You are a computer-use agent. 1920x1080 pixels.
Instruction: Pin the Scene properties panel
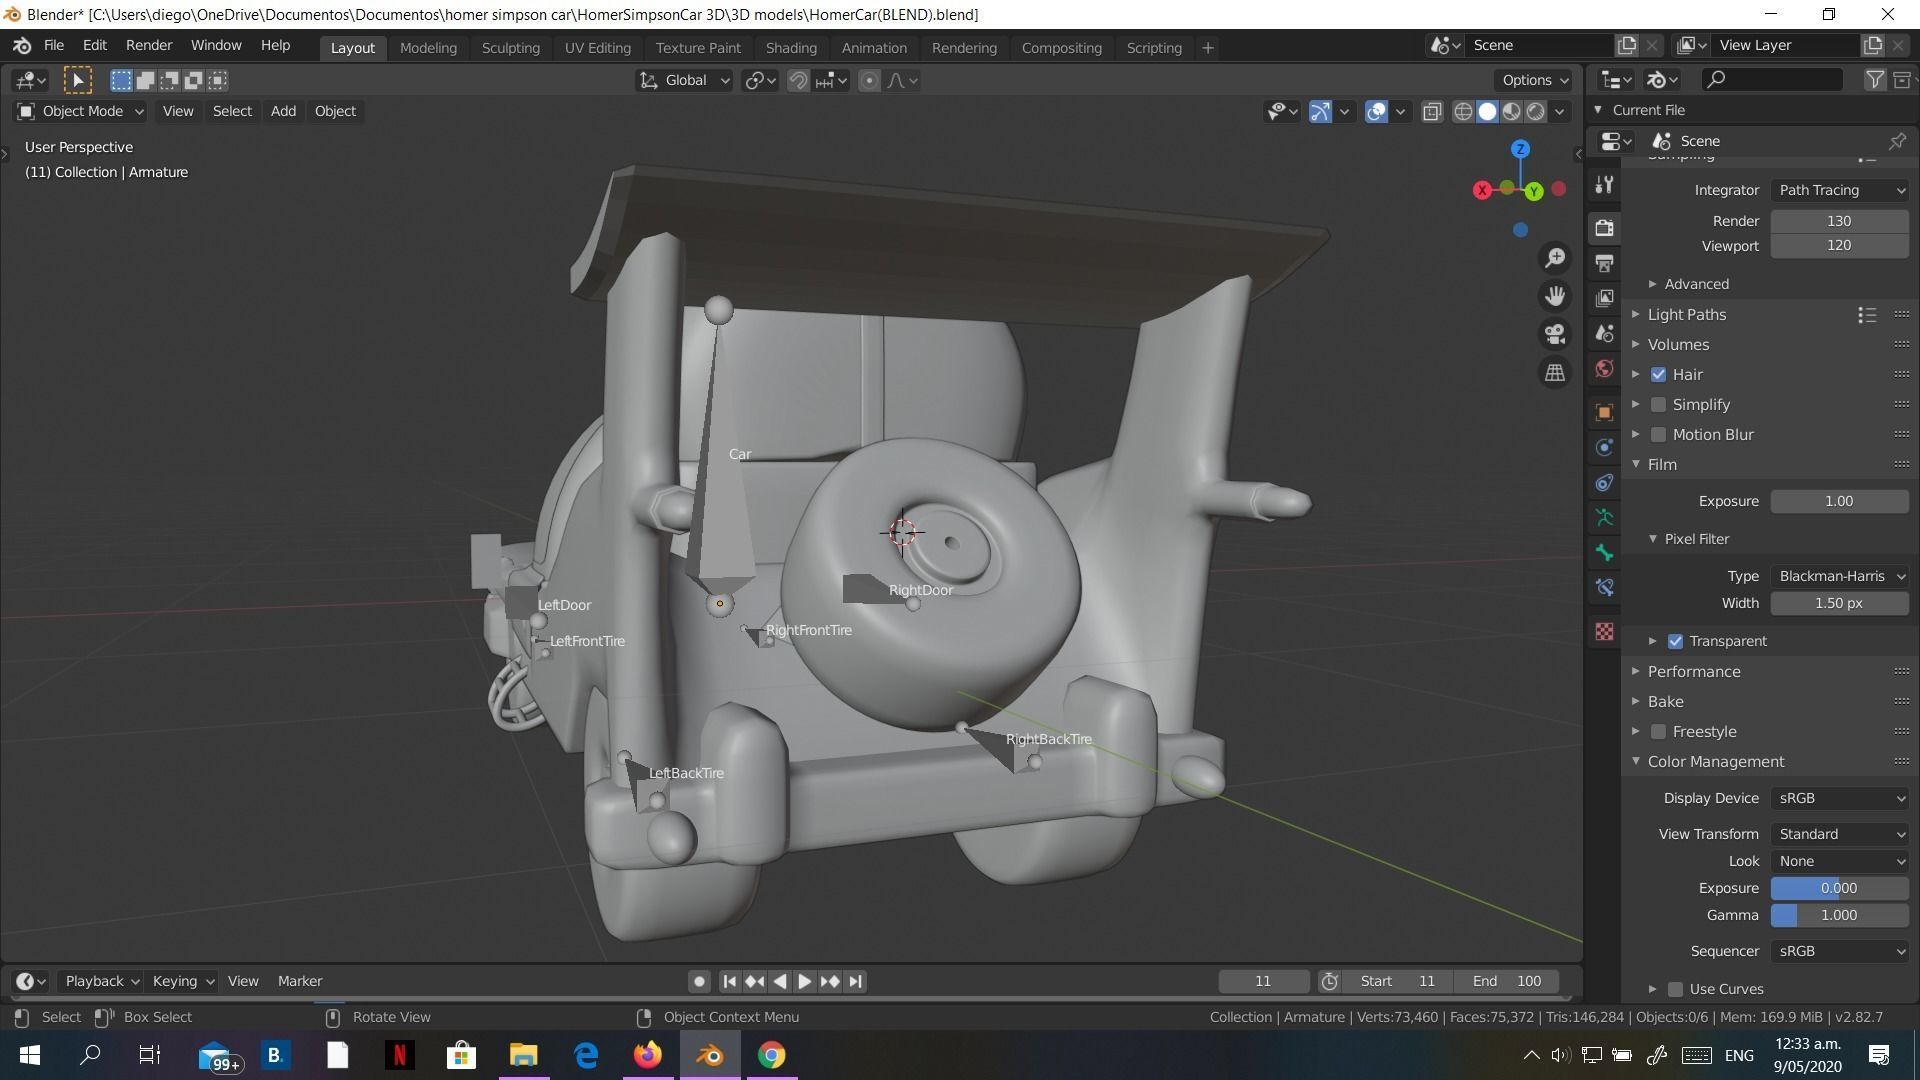point(1896,141)
